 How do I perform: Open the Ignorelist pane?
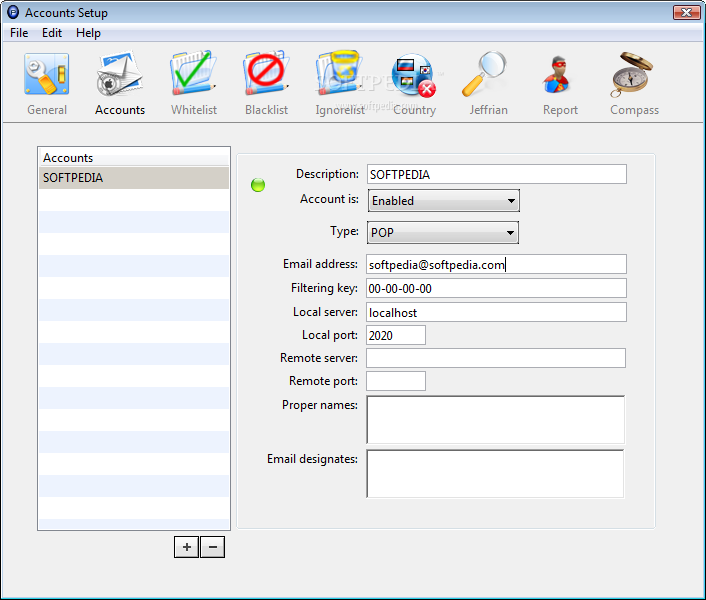340,84
